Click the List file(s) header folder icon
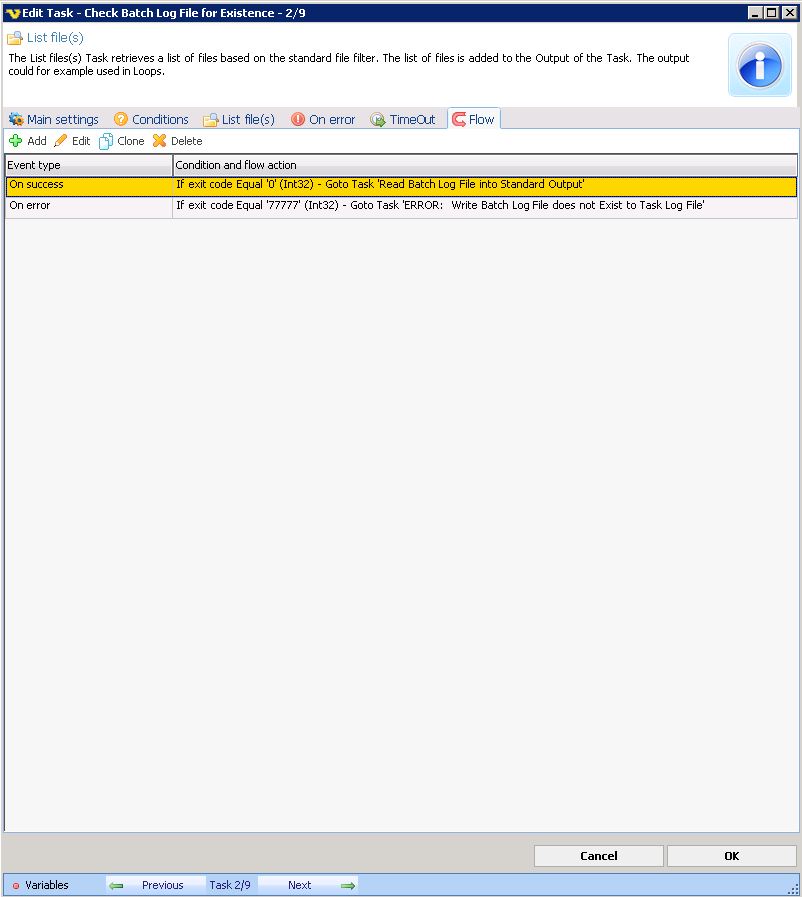This screenshot has height=897, width=802. (x=15, y=38)
